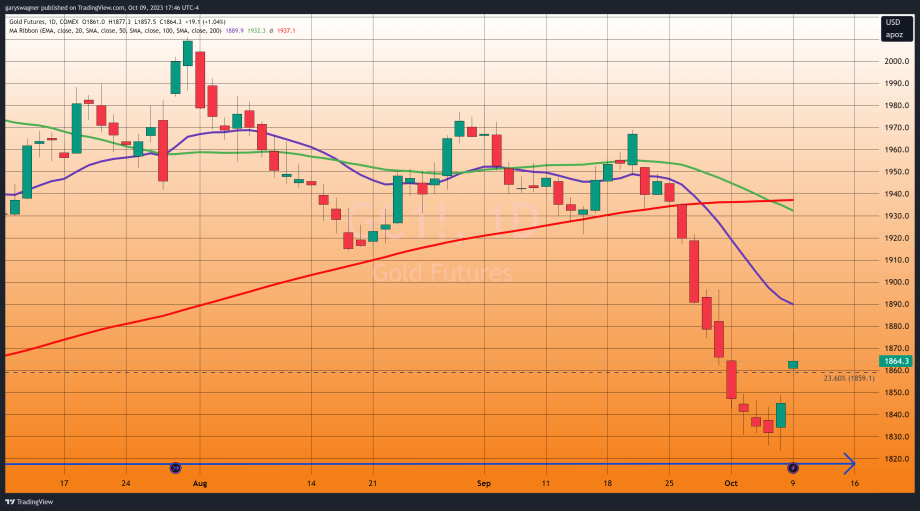Click the Sep label on the time axis
The width and height of the screenshot is (920, 511).
(x=483, y=482)
